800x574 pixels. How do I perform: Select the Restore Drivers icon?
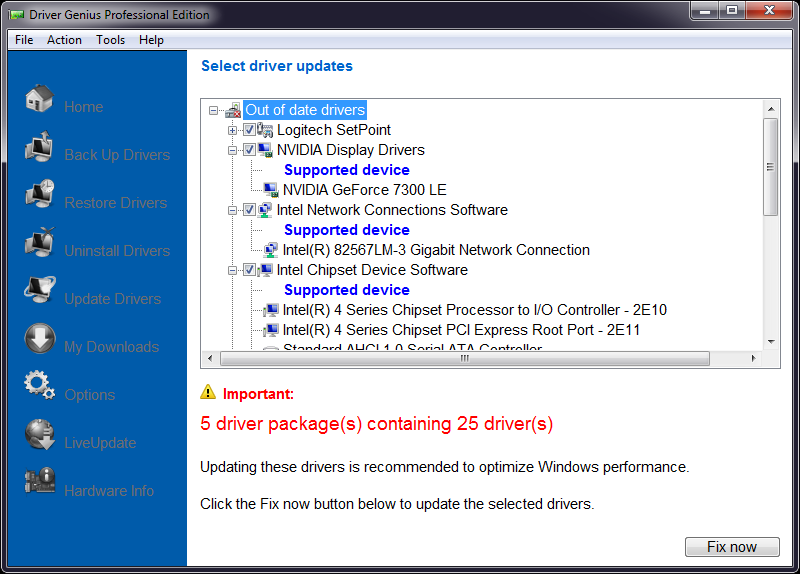(39, 196)
